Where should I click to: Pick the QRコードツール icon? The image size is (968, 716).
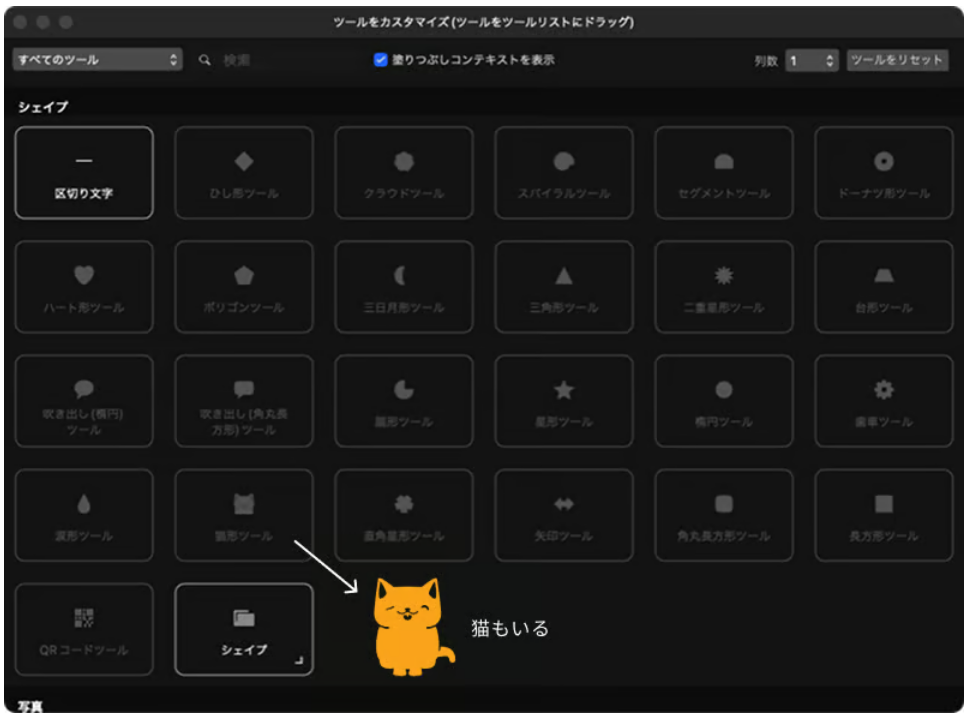click(x=84, y=619)
